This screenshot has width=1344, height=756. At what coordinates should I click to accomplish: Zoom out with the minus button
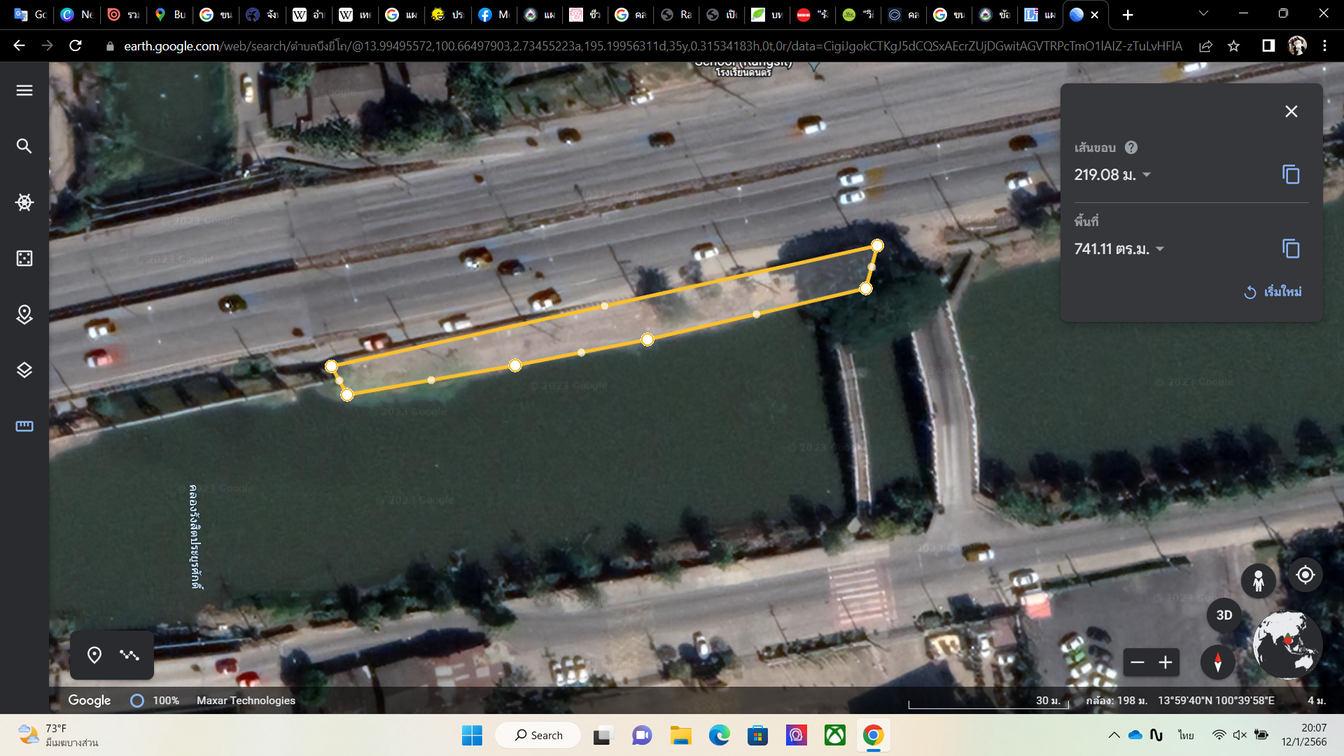[x=1137, y=662]
